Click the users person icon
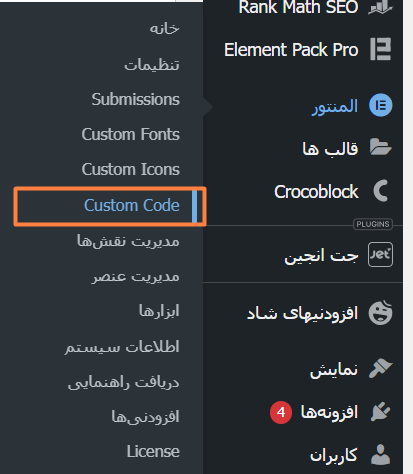The width and height of the screenshot is (413, 474). point(380,454)
